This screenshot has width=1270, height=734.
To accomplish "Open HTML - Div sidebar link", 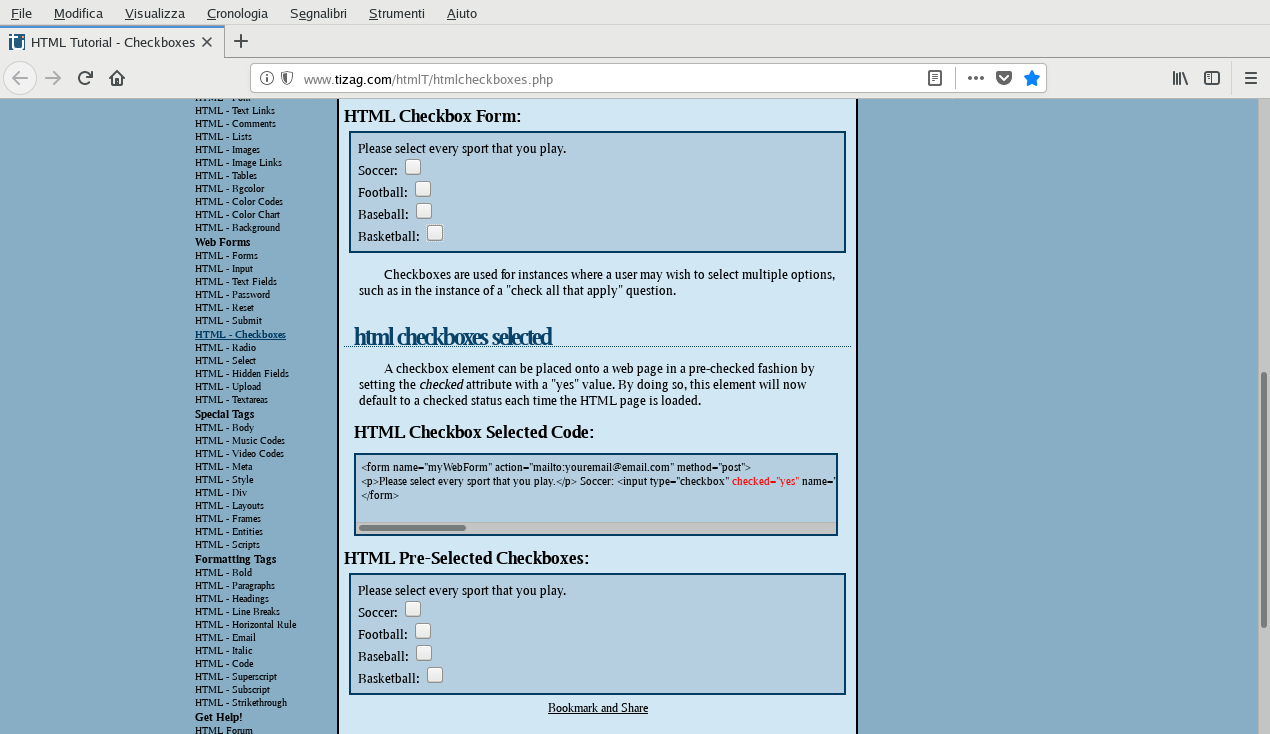I will click(x=221, y=492).
